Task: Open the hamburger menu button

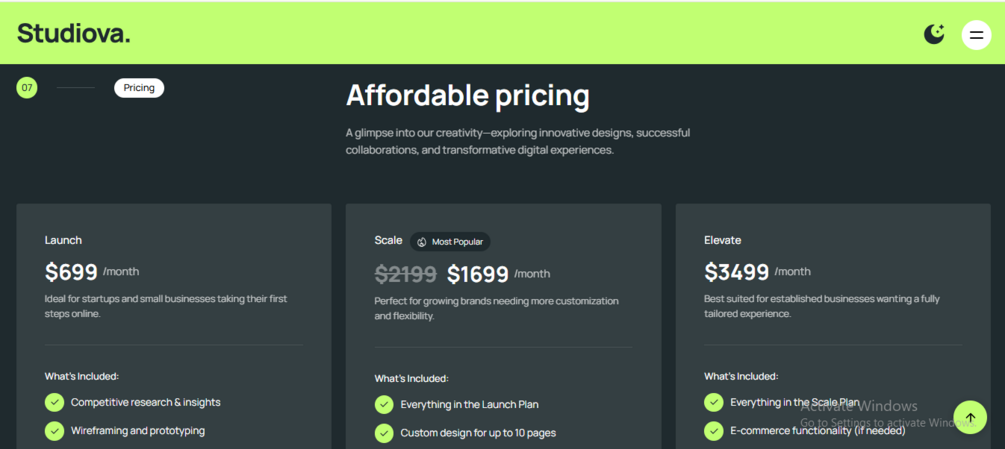Action: (x=976, y=35)
